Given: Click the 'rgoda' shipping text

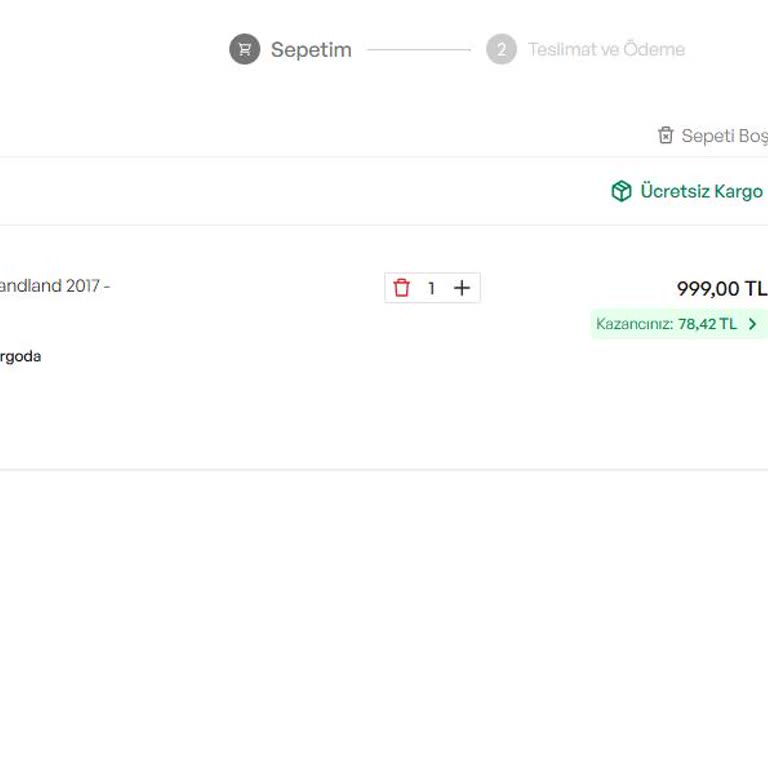Looking at the screenshot, I should [20, 356].
